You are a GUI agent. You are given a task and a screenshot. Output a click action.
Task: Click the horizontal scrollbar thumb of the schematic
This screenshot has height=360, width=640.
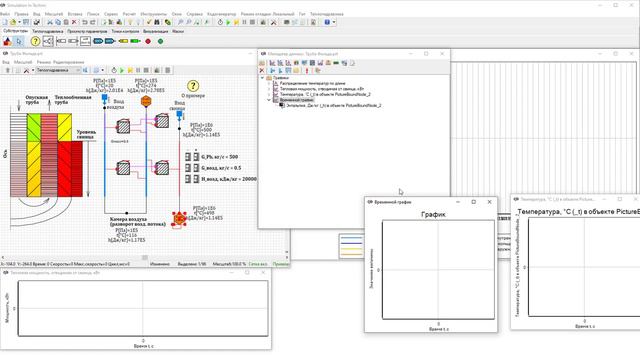click(144, 257)
